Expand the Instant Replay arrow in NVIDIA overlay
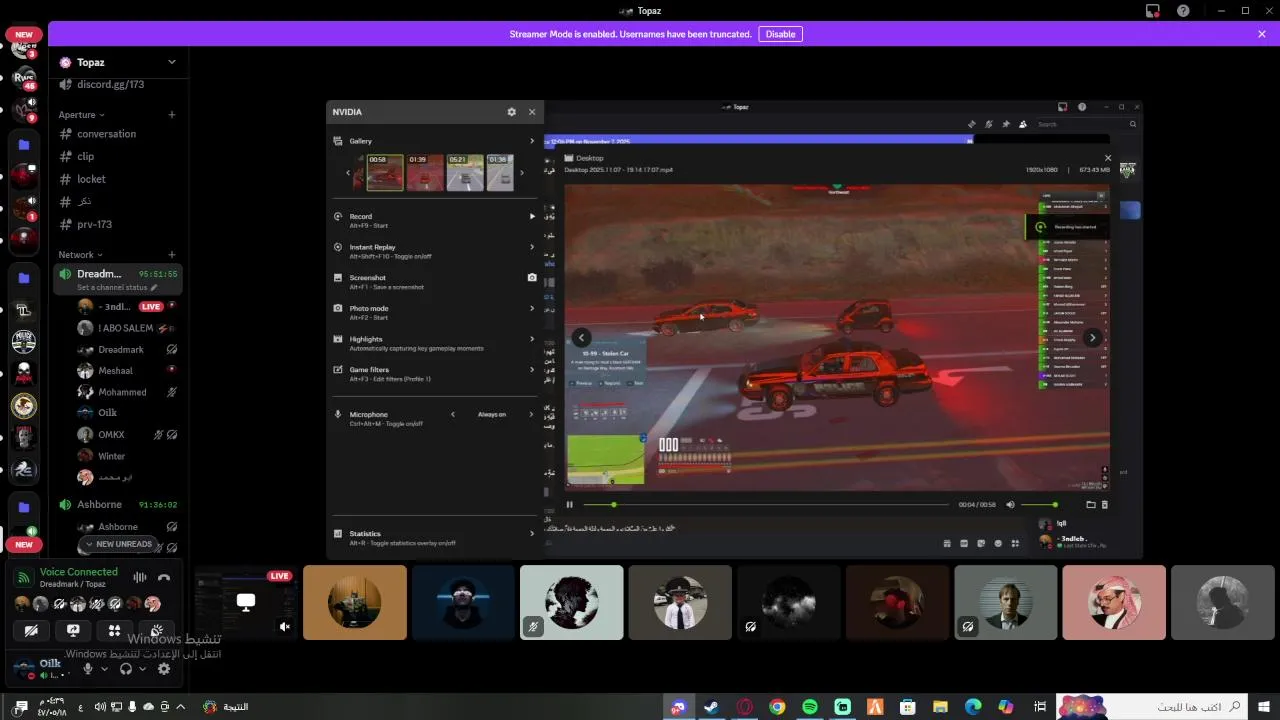This screenshot has height=720, width=1280. 532,247
